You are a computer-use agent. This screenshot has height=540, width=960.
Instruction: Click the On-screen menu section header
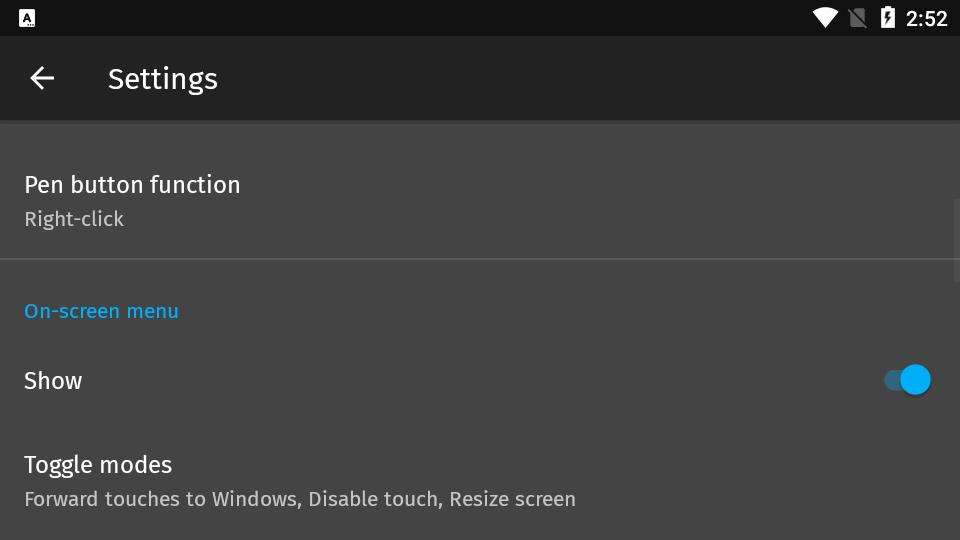101,311
